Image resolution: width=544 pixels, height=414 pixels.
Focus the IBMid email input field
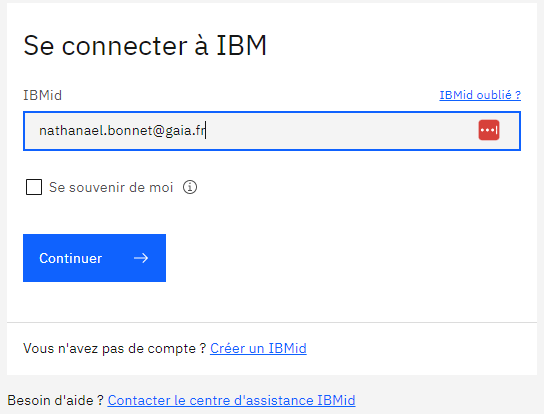coord(272,131)
